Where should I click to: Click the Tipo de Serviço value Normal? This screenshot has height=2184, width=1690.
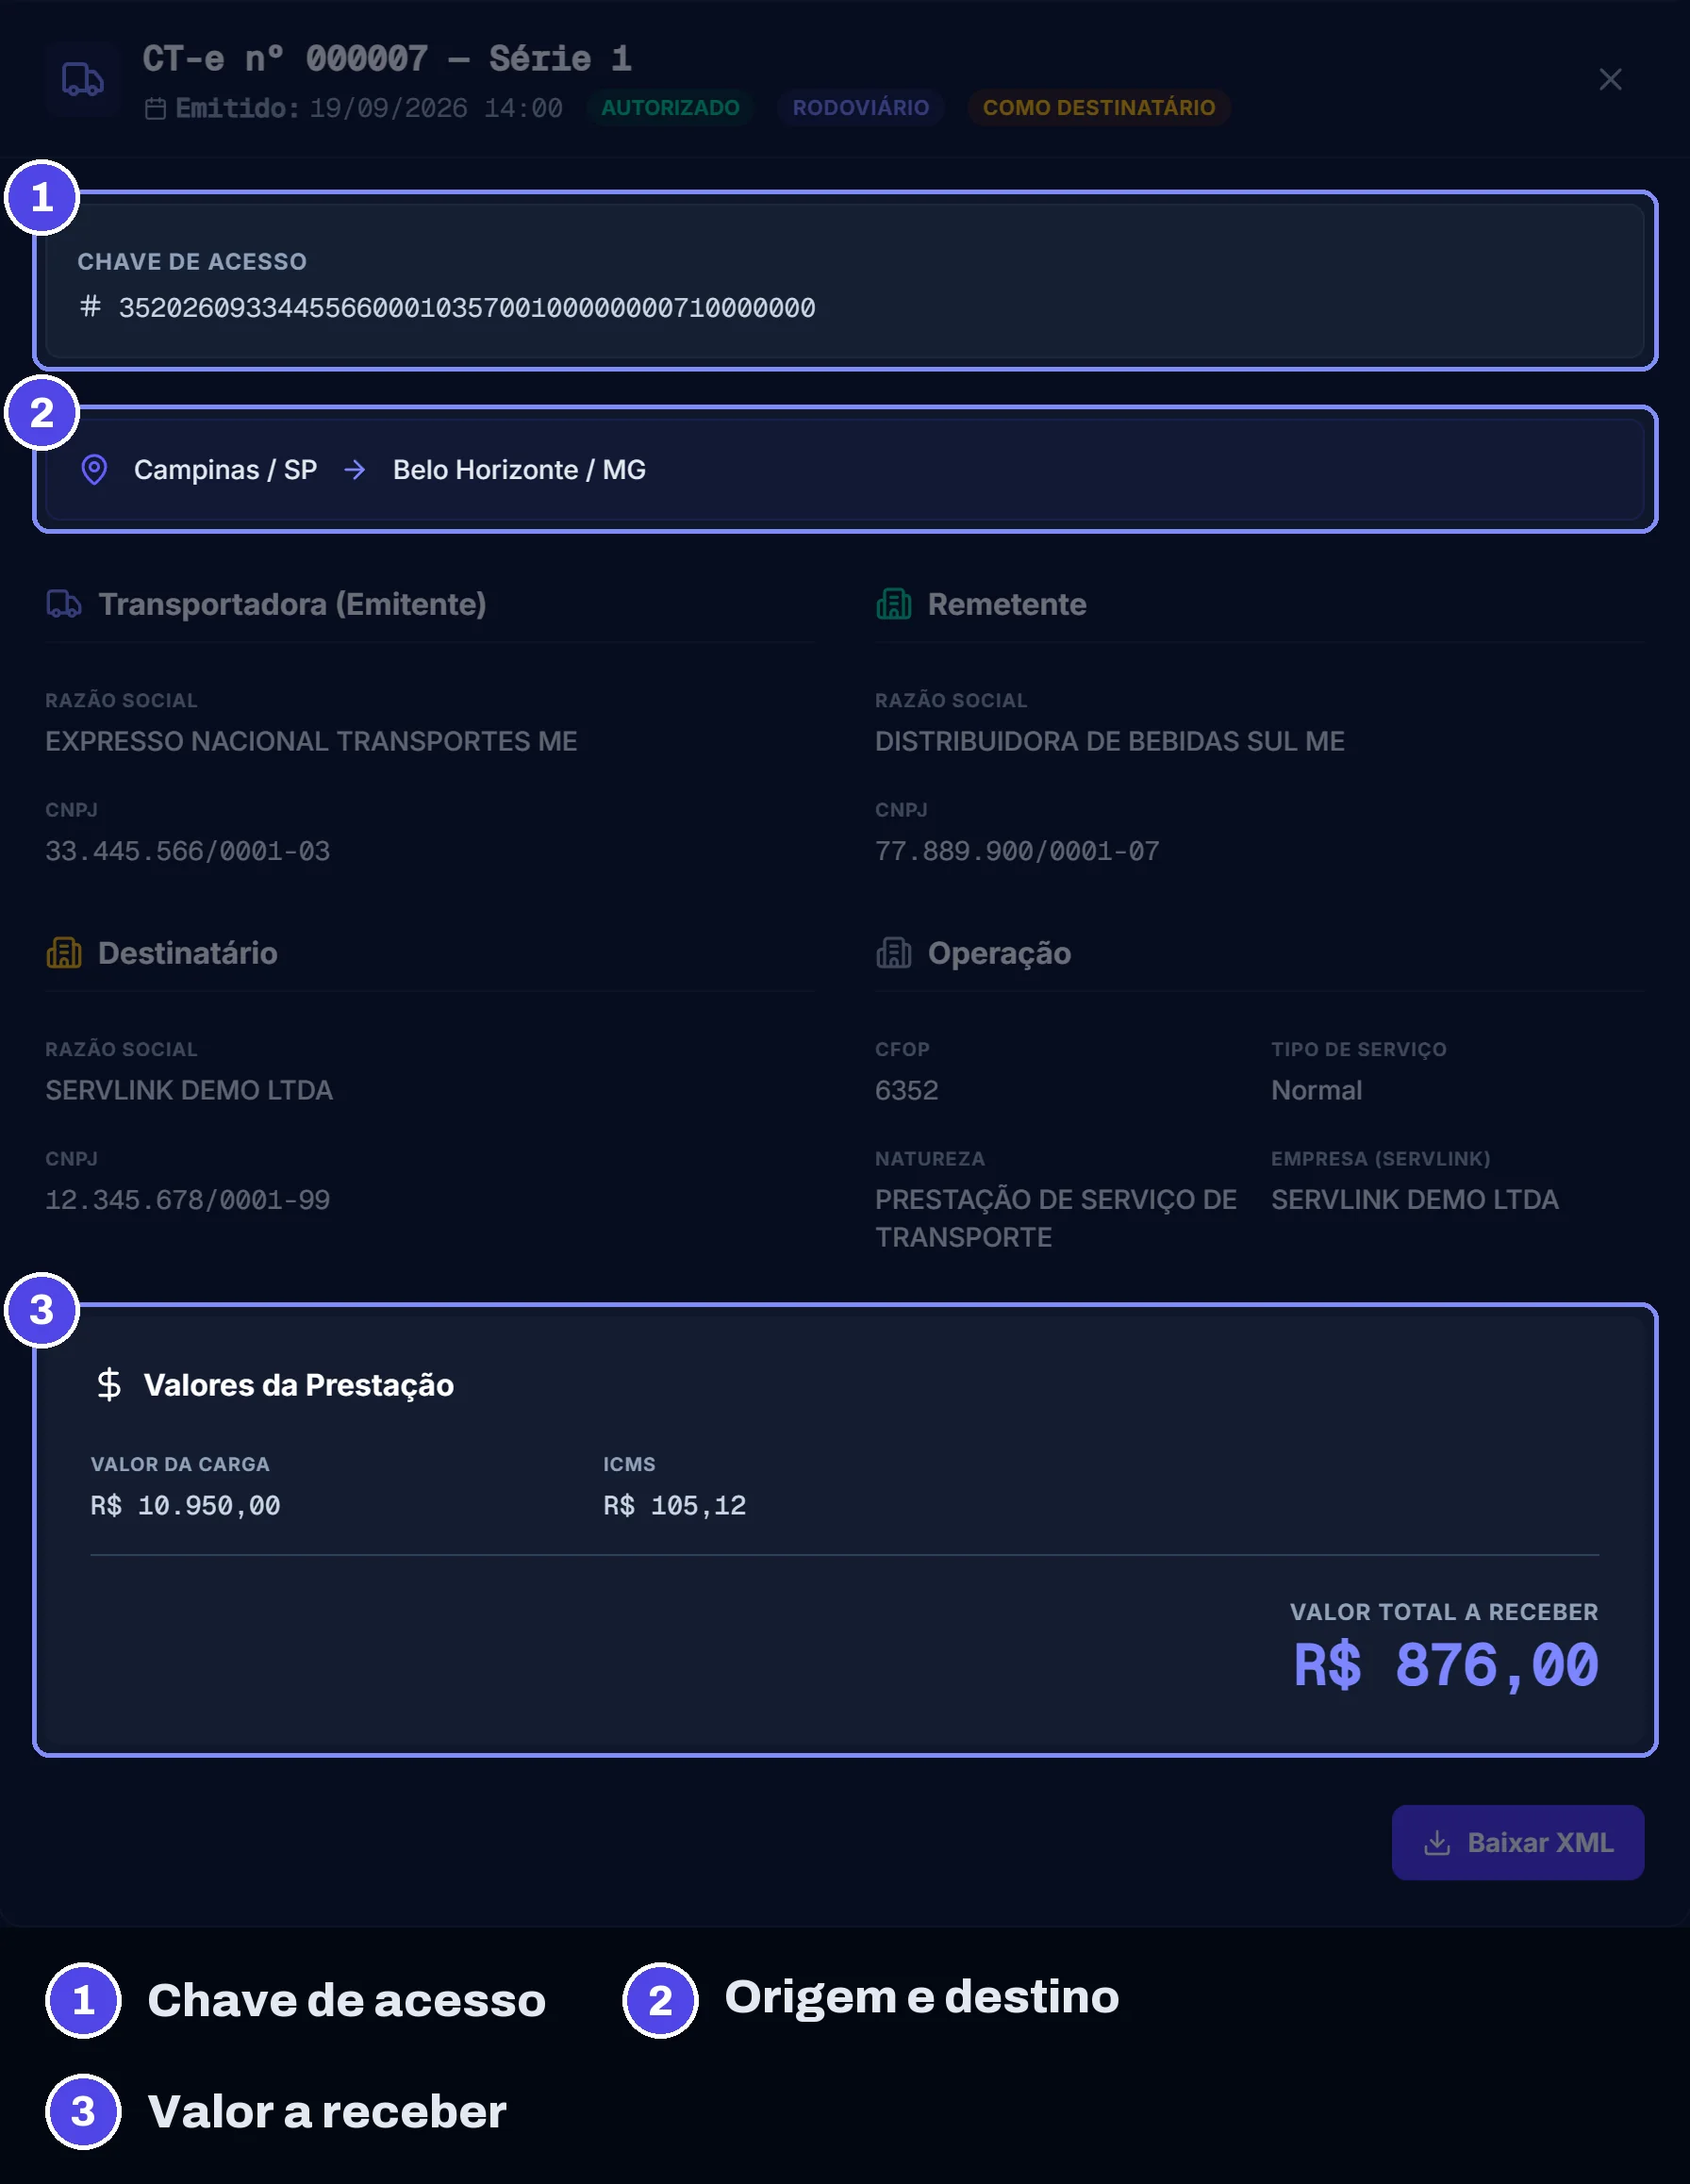[x=1316, y=1090]
